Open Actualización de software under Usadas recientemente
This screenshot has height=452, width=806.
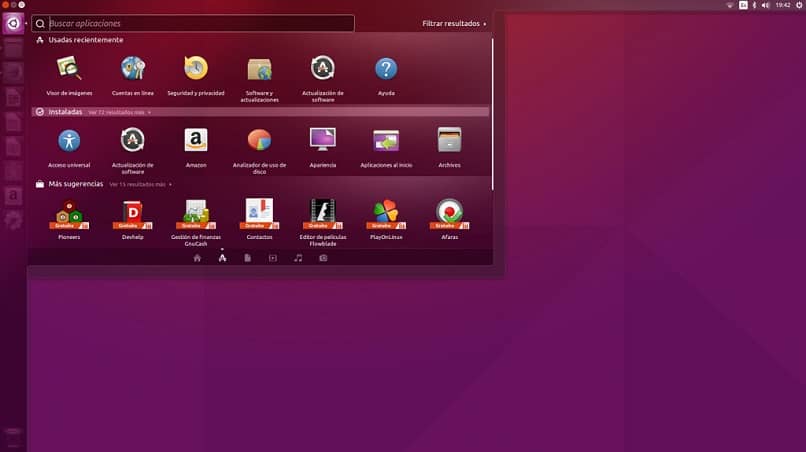tap(323, 79)
